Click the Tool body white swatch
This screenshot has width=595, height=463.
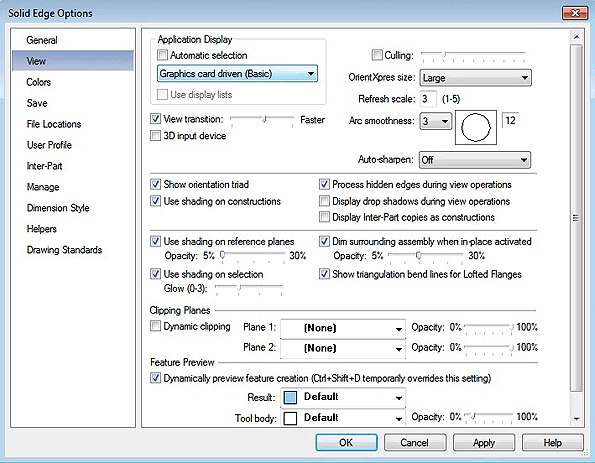(x=290, y=418)
